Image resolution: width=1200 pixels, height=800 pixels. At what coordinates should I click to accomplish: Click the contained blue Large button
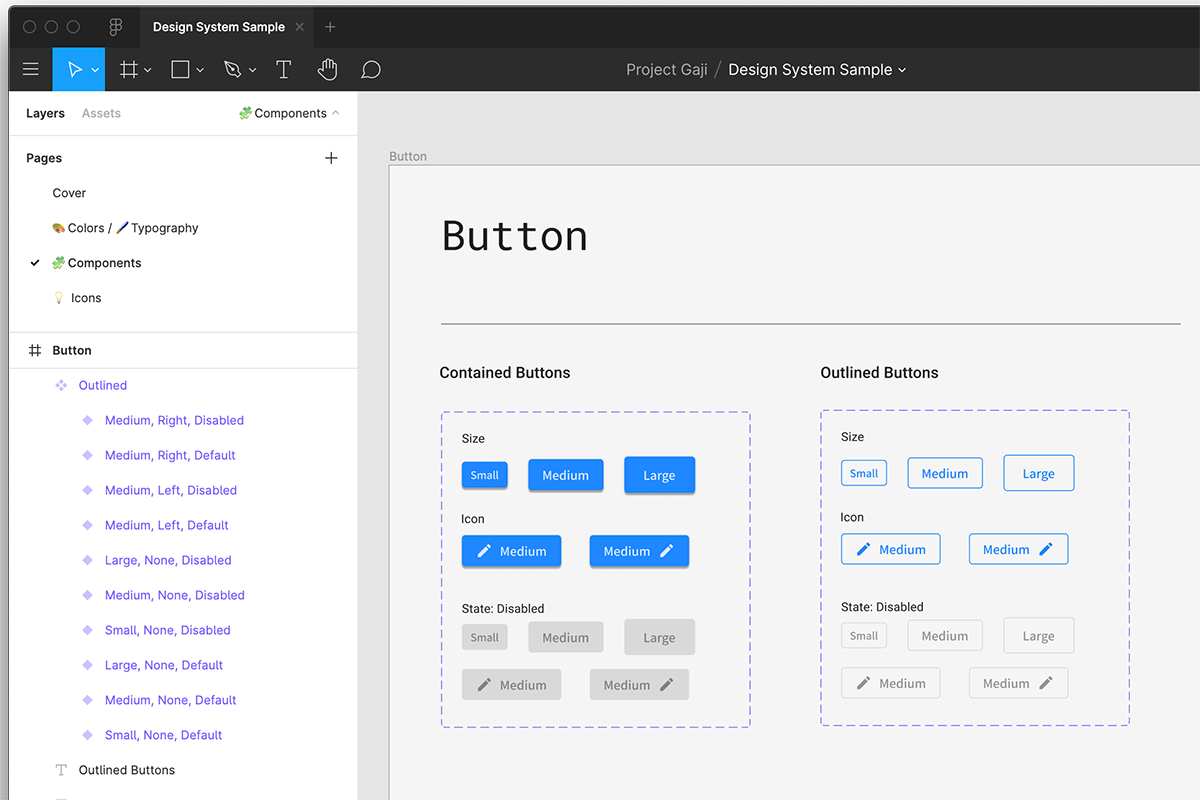point(659,475)
